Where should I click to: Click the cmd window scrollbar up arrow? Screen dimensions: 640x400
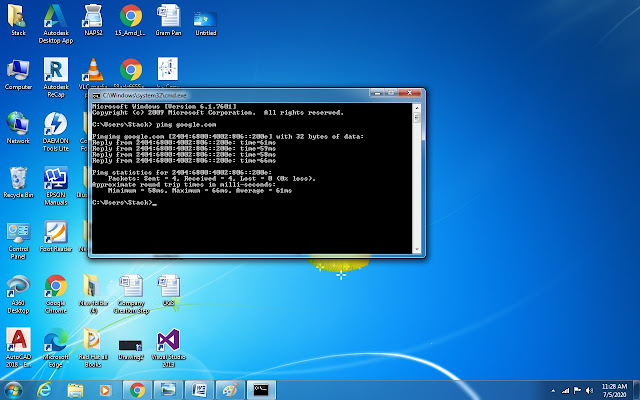coord(417,108)
